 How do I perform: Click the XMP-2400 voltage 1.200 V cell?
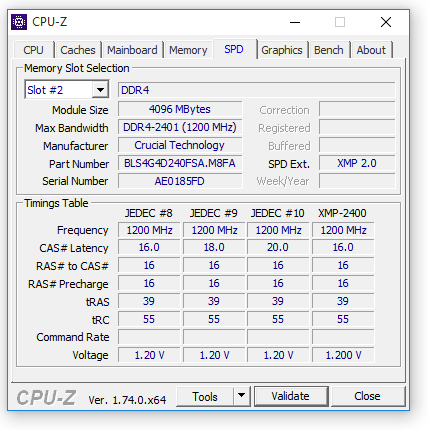click(343, 355)
